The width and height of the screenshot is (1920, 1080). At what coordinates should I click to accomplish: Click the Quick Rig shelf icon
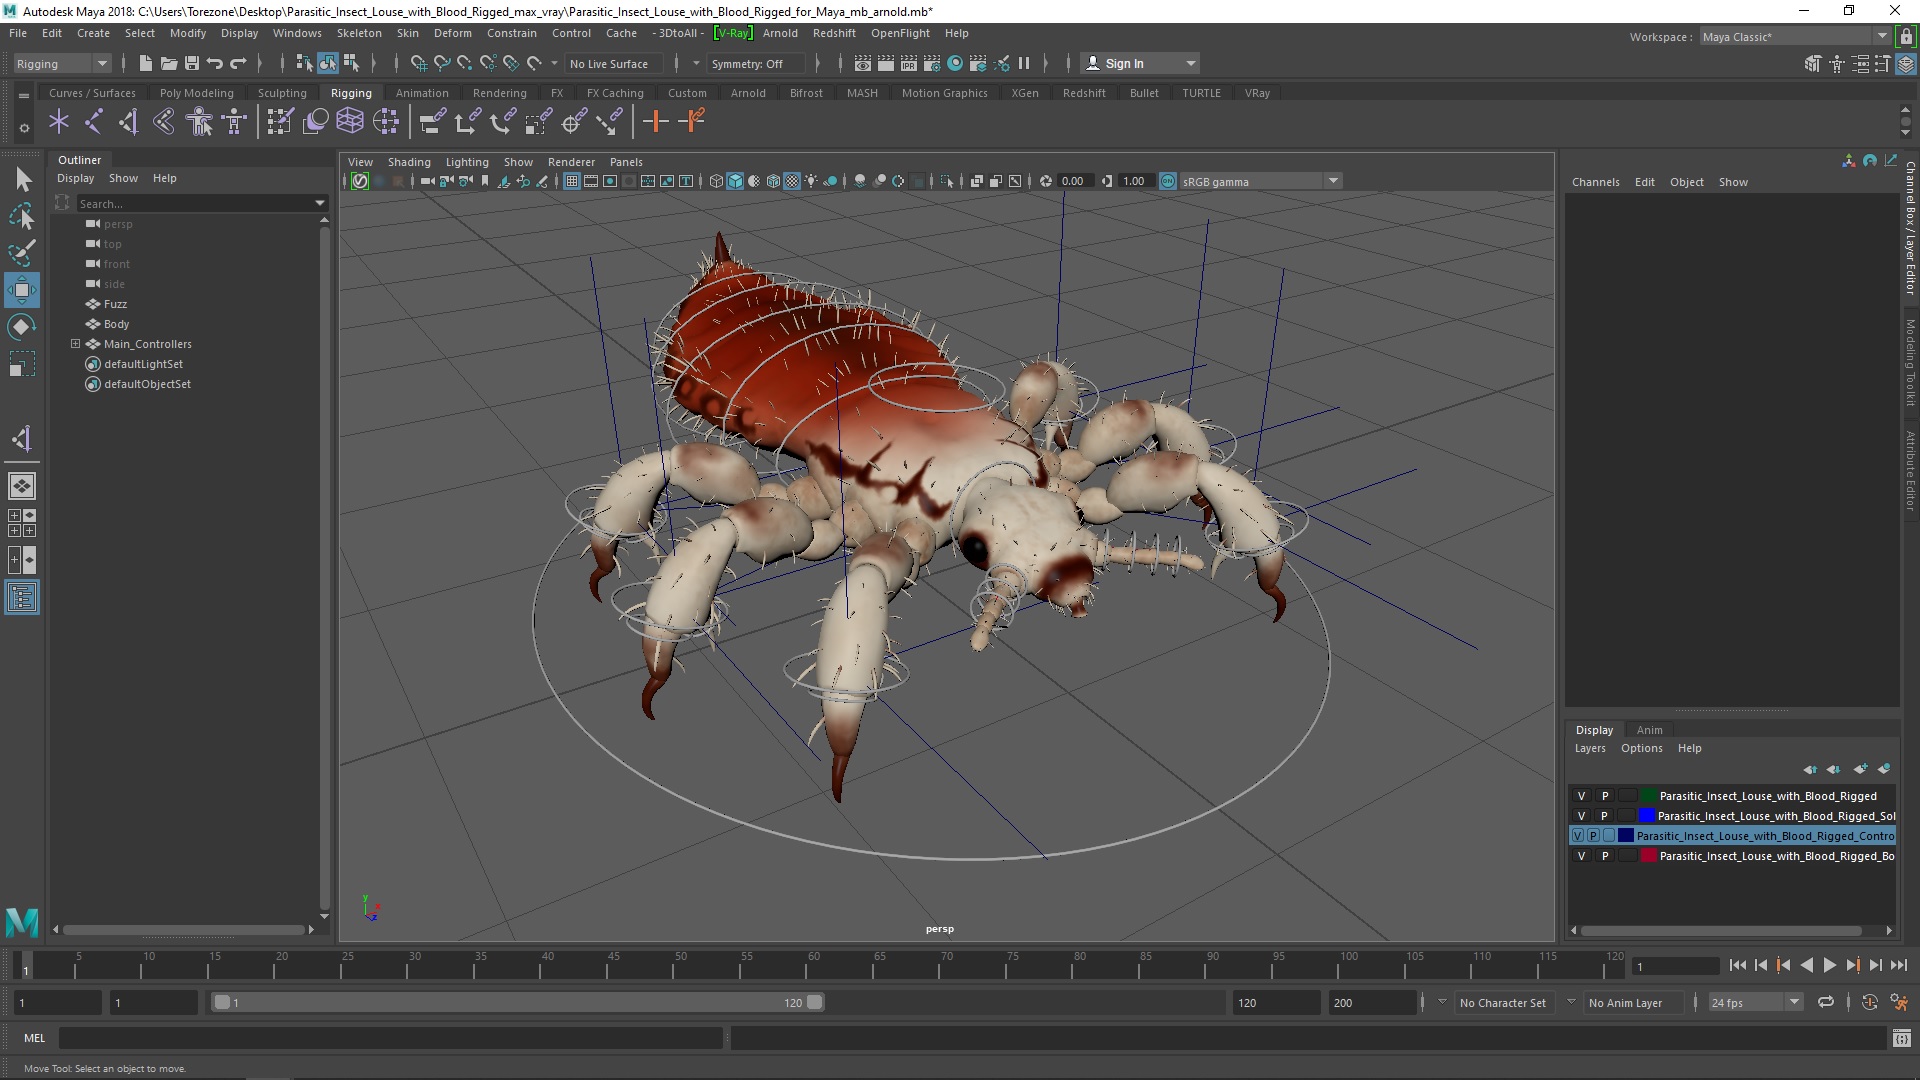(x=199, y=122)
